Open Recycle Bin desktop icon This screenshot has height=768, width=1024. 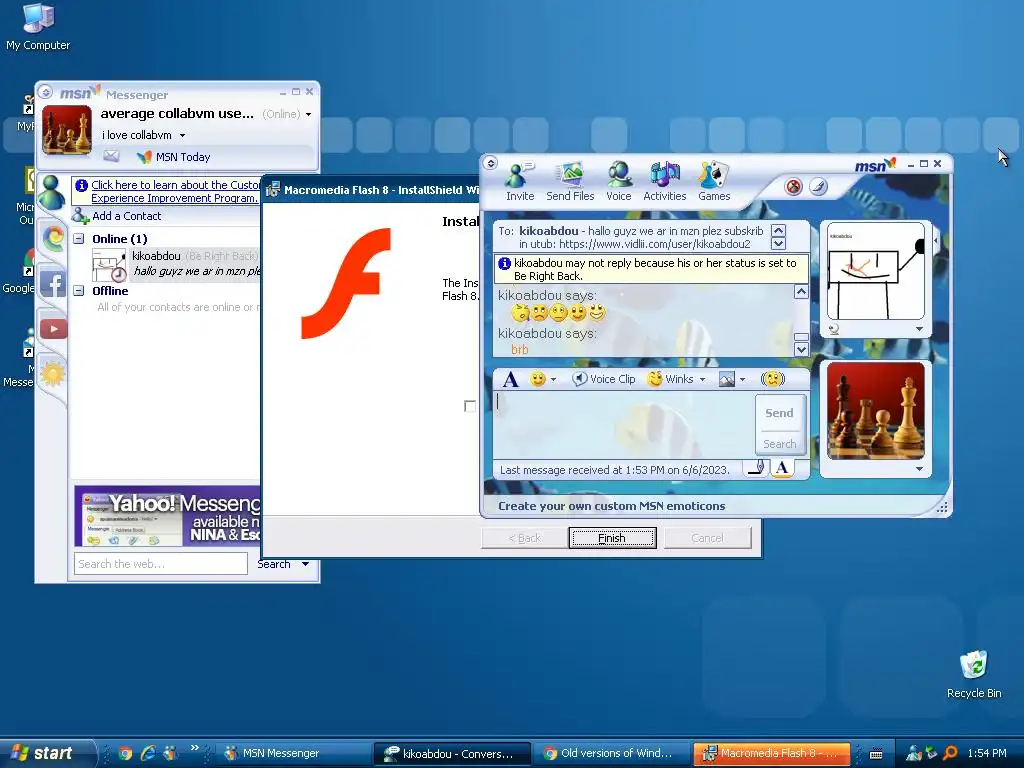click(974, 674)
